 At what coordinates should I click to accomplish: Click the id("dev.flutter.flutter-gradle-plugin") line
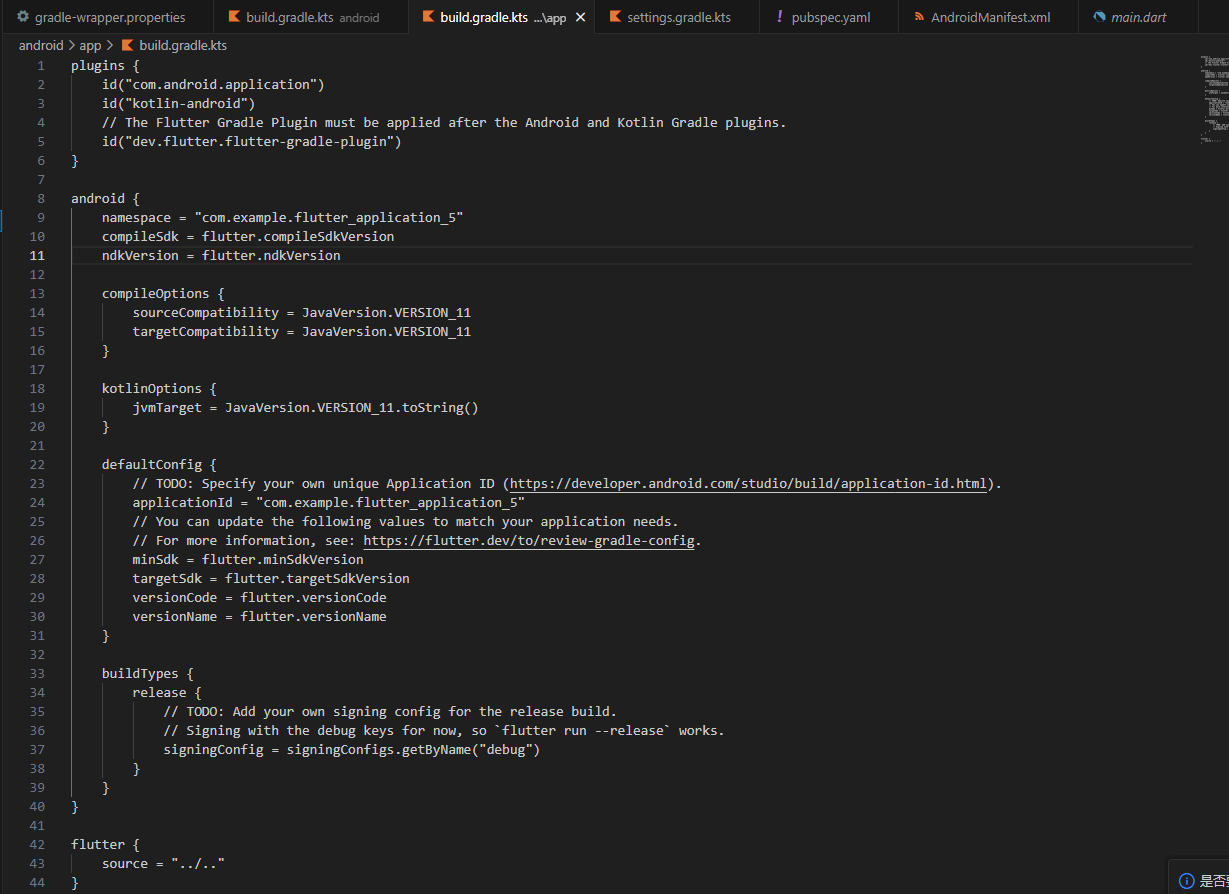252,142
